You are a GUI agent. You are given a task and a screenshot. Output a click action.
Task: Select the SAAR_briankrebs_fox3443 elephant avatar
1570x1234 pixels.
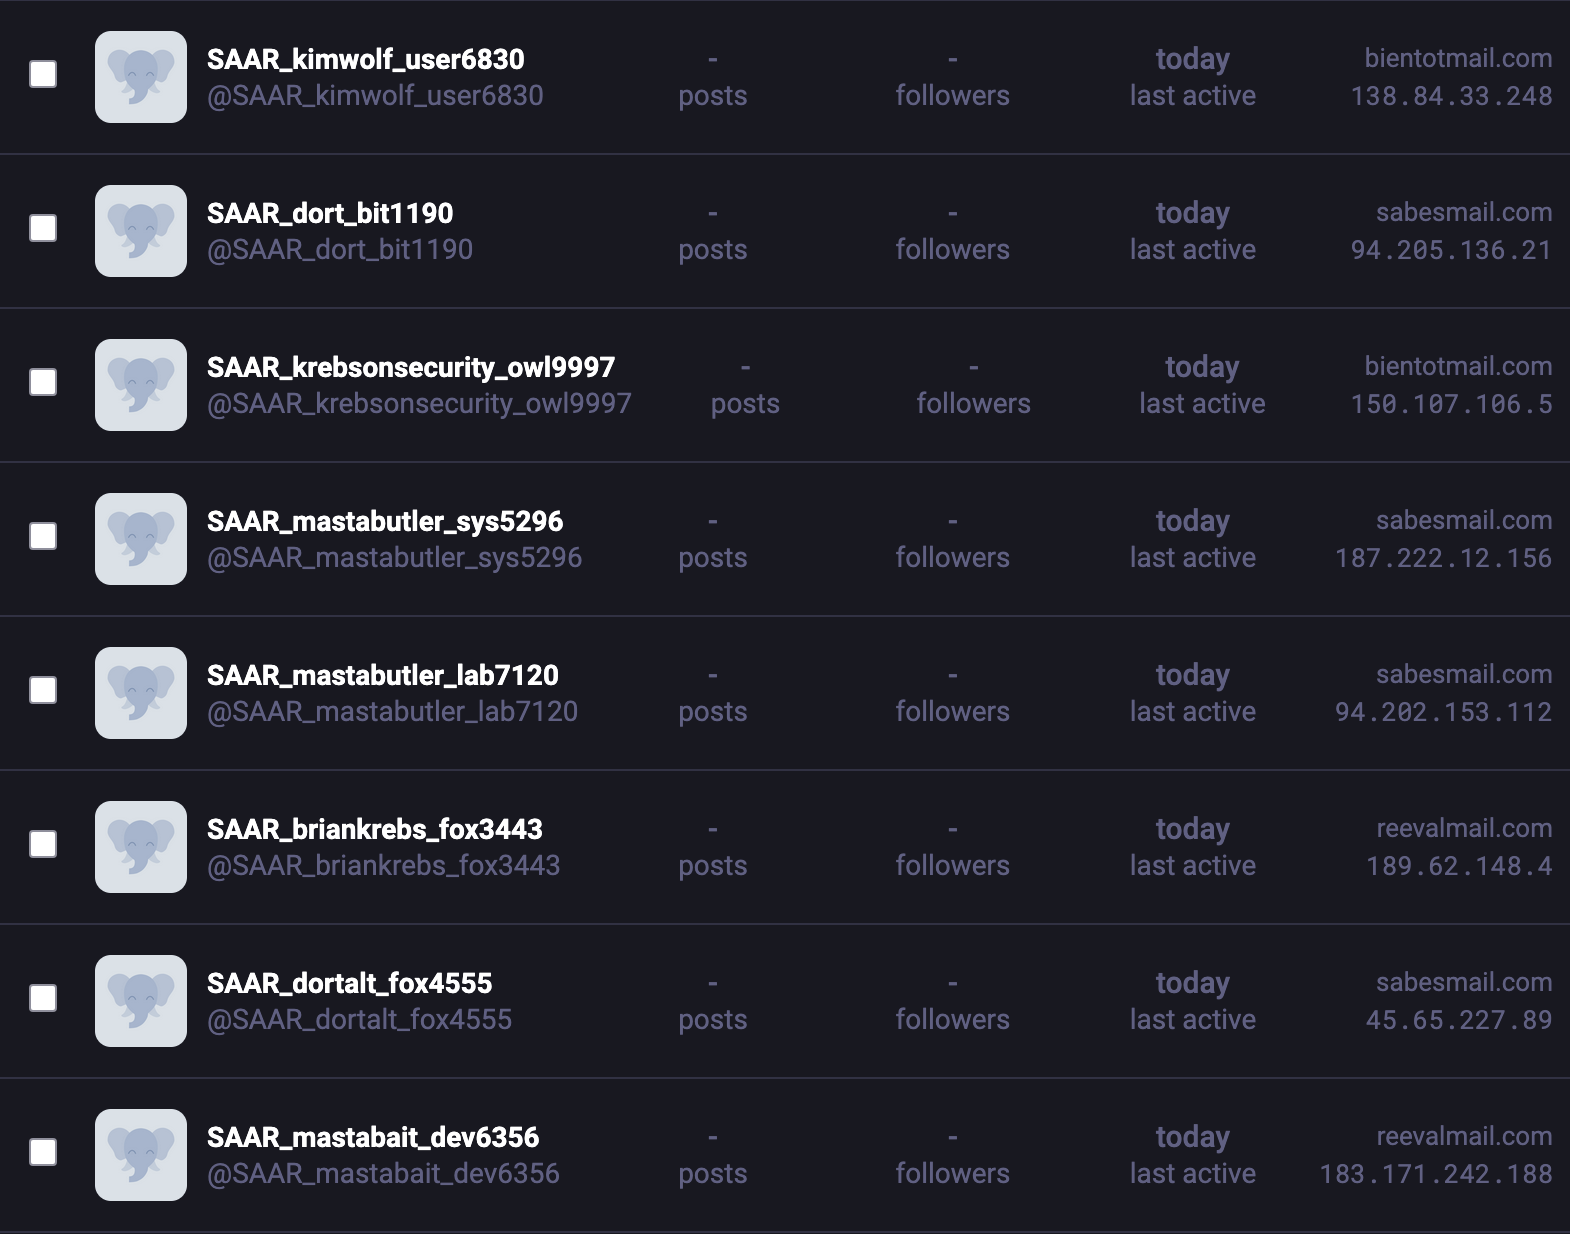[x=141, y=847]
